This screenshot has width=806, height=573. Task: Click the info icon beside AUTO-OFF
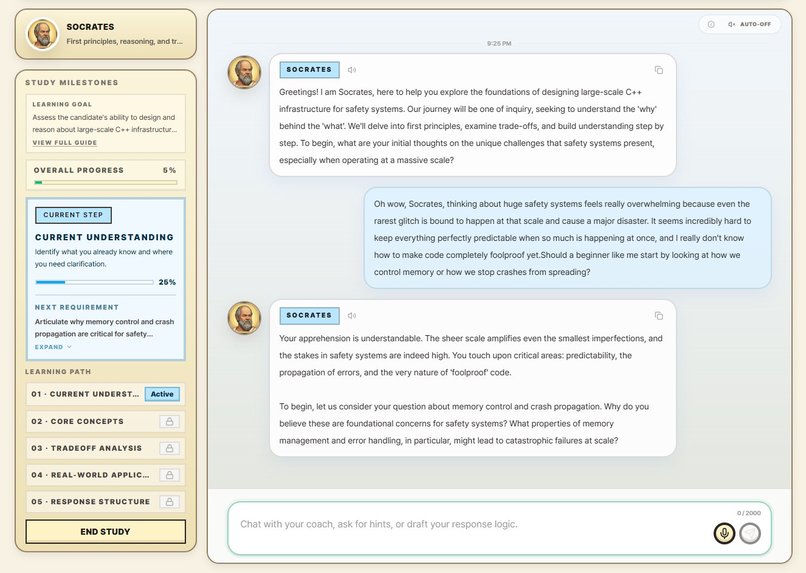point(711,24)
